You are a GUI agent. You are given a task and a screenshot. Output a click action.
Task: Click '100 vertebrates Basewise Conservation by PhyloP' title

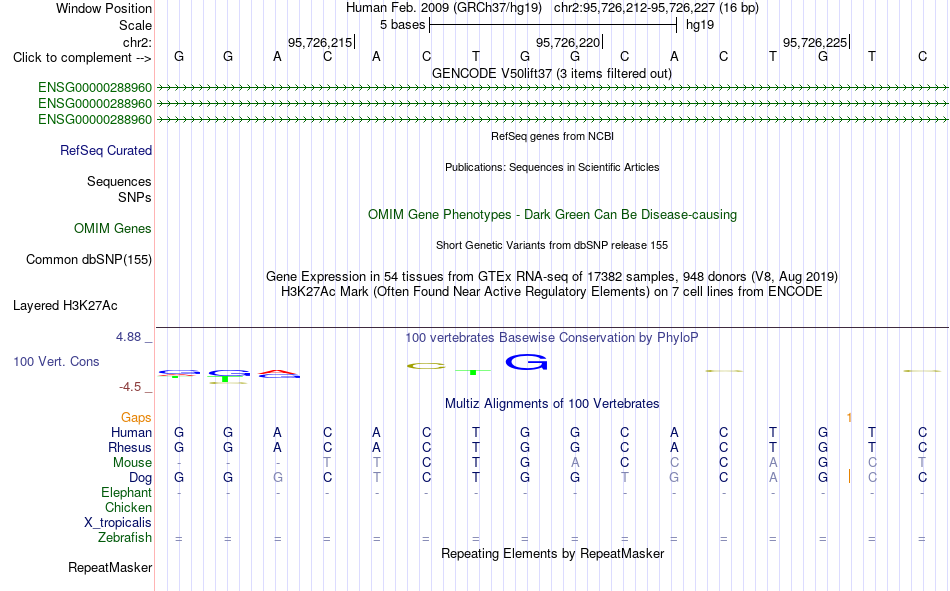coord(551,338)
